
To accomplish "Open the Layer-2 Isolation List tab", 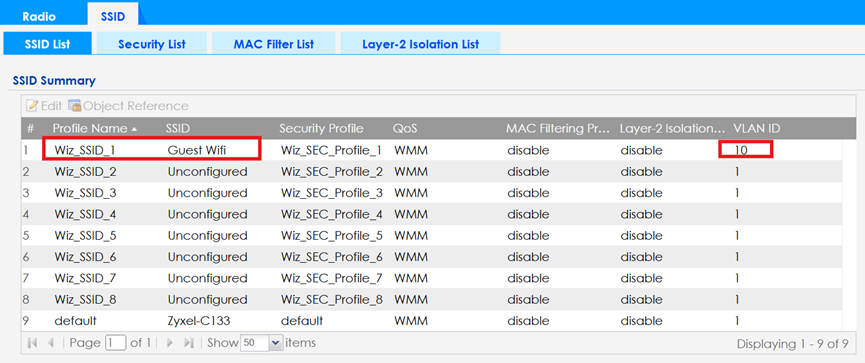I will pyautogui.click(x=420, y=44).
